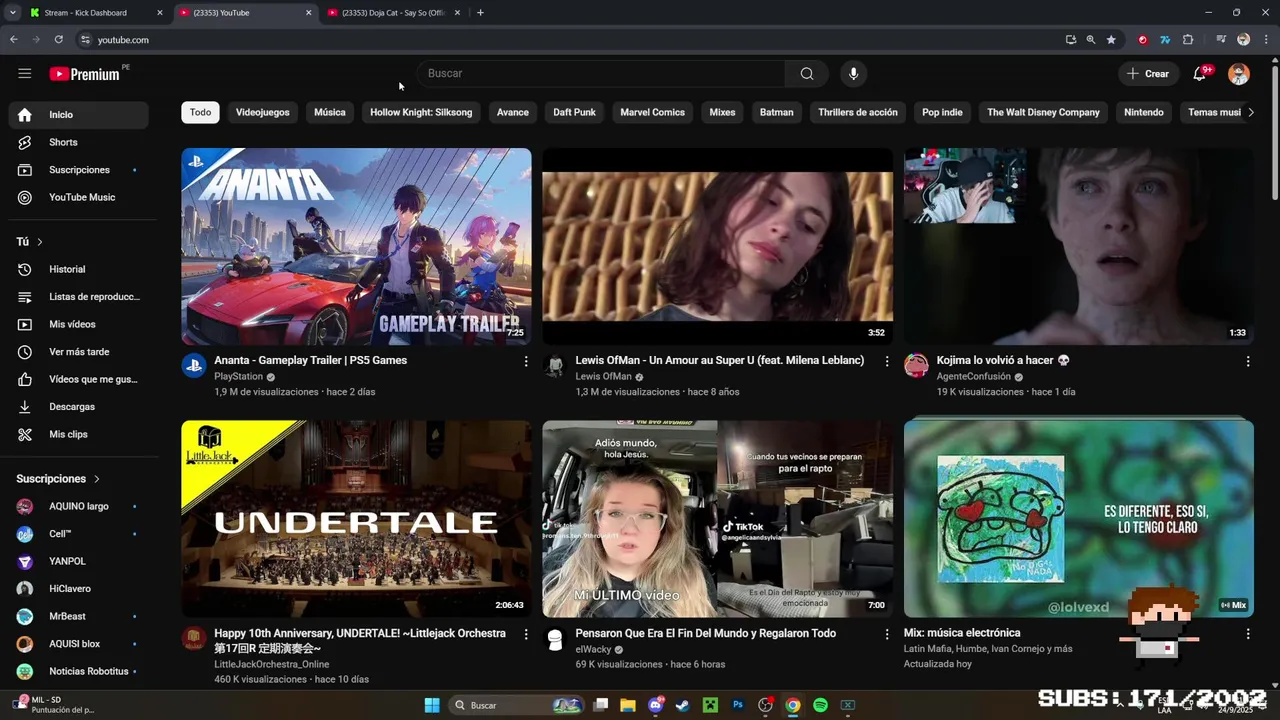Open Mis vídeos in the sidebar

tap(79, 324)
